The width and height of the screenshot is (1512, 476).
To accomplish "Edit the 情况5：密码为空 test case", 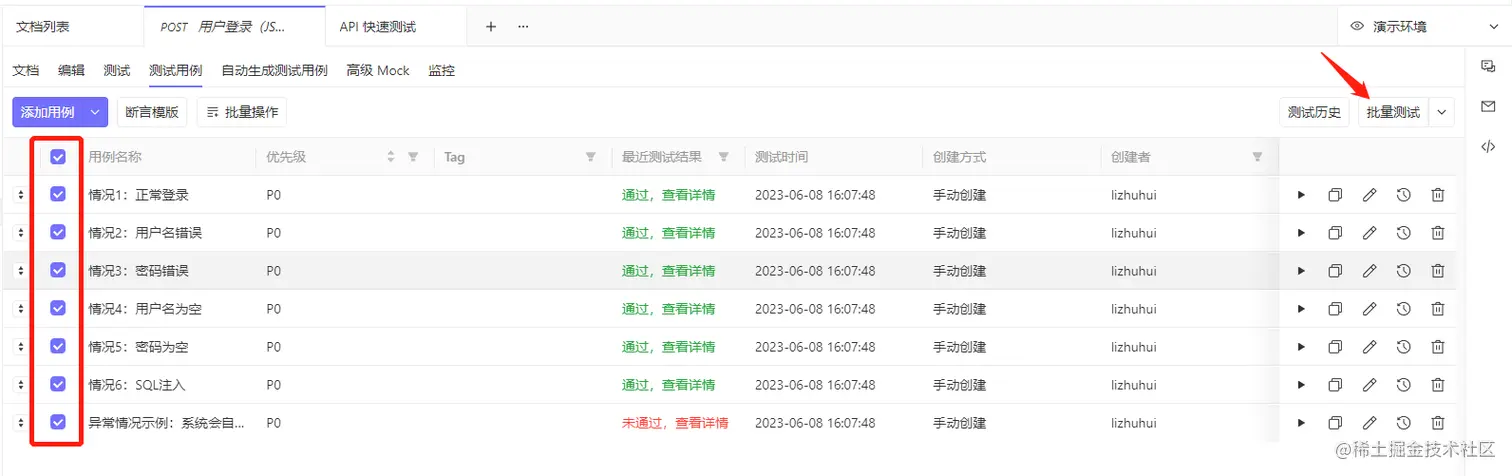I will [x=1370, y=347].
